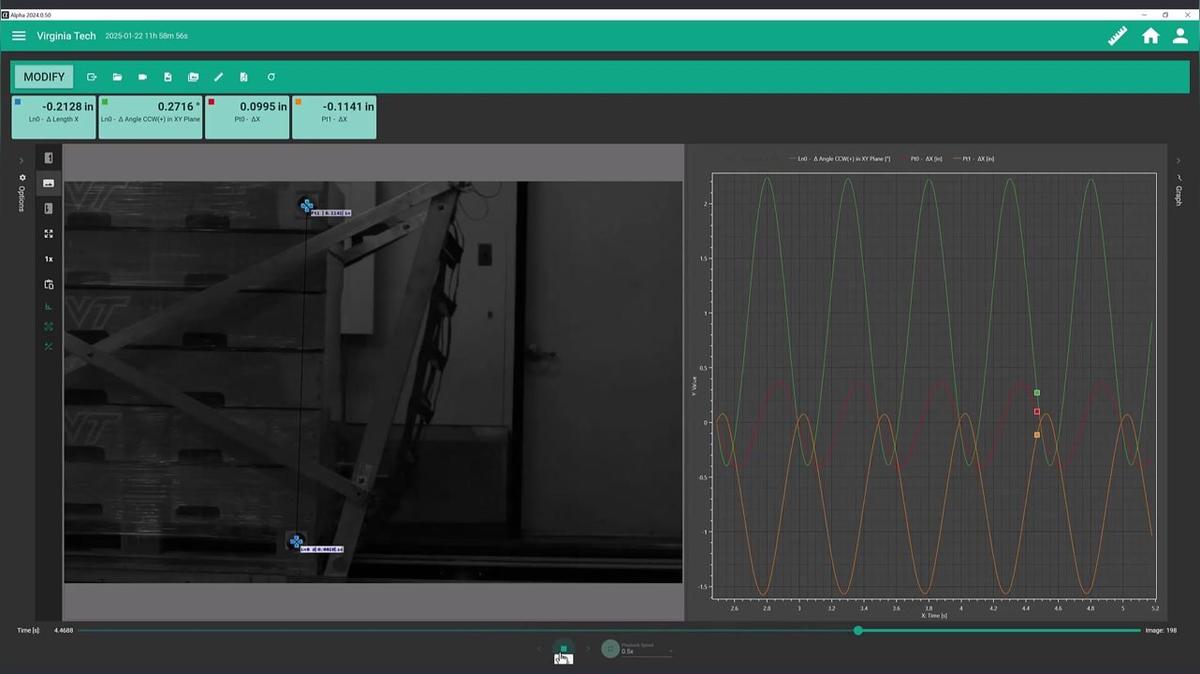
Task: Open the user account profile icon
Action: (x=1180, y=36)
